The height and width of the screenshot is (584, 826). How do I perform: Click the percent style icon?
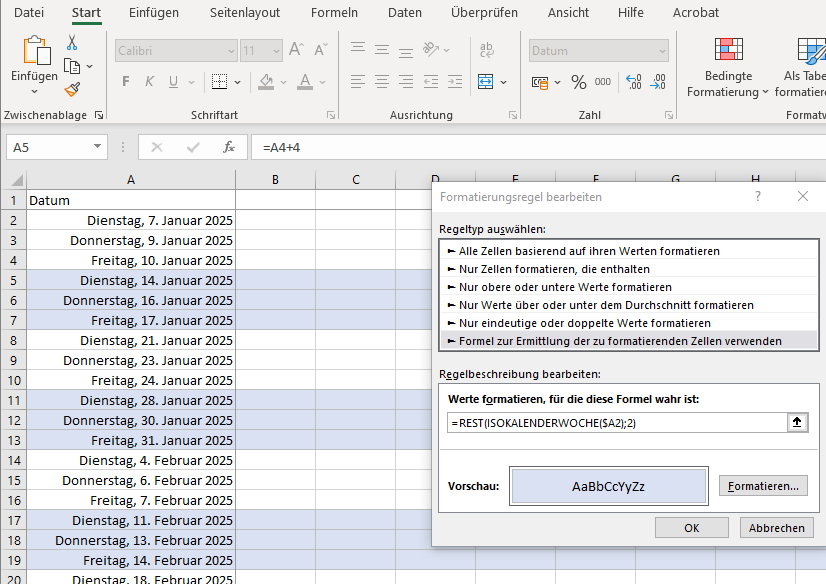578,82
